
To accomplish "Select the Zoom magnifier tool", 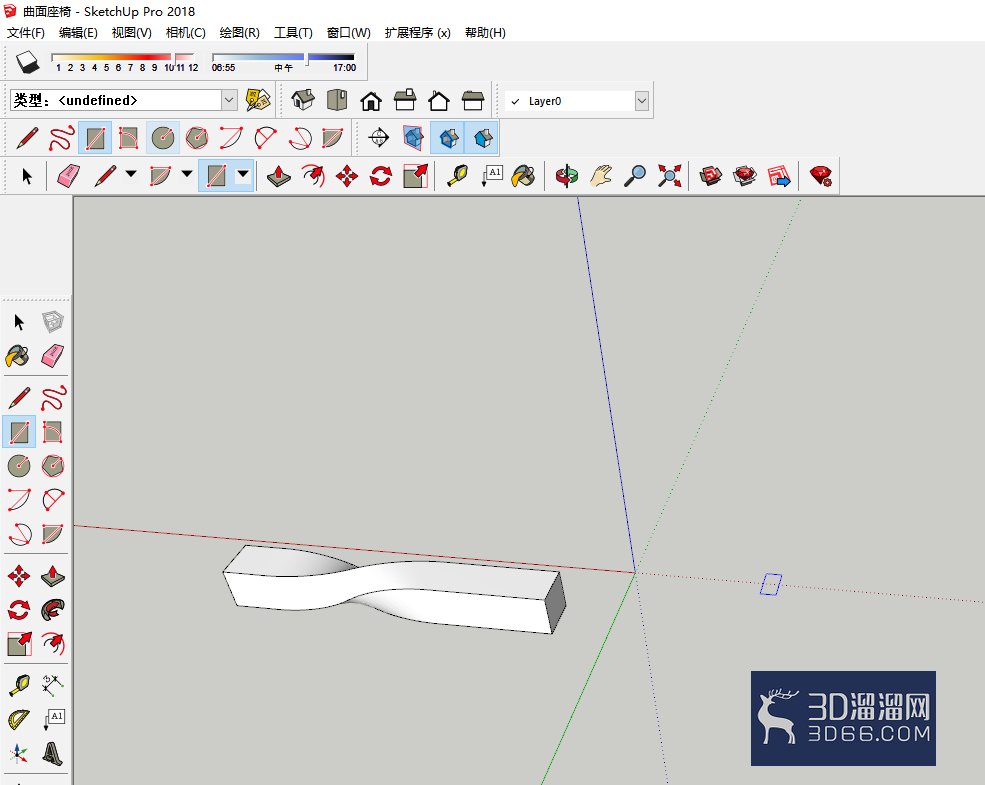I will point(635,176).
